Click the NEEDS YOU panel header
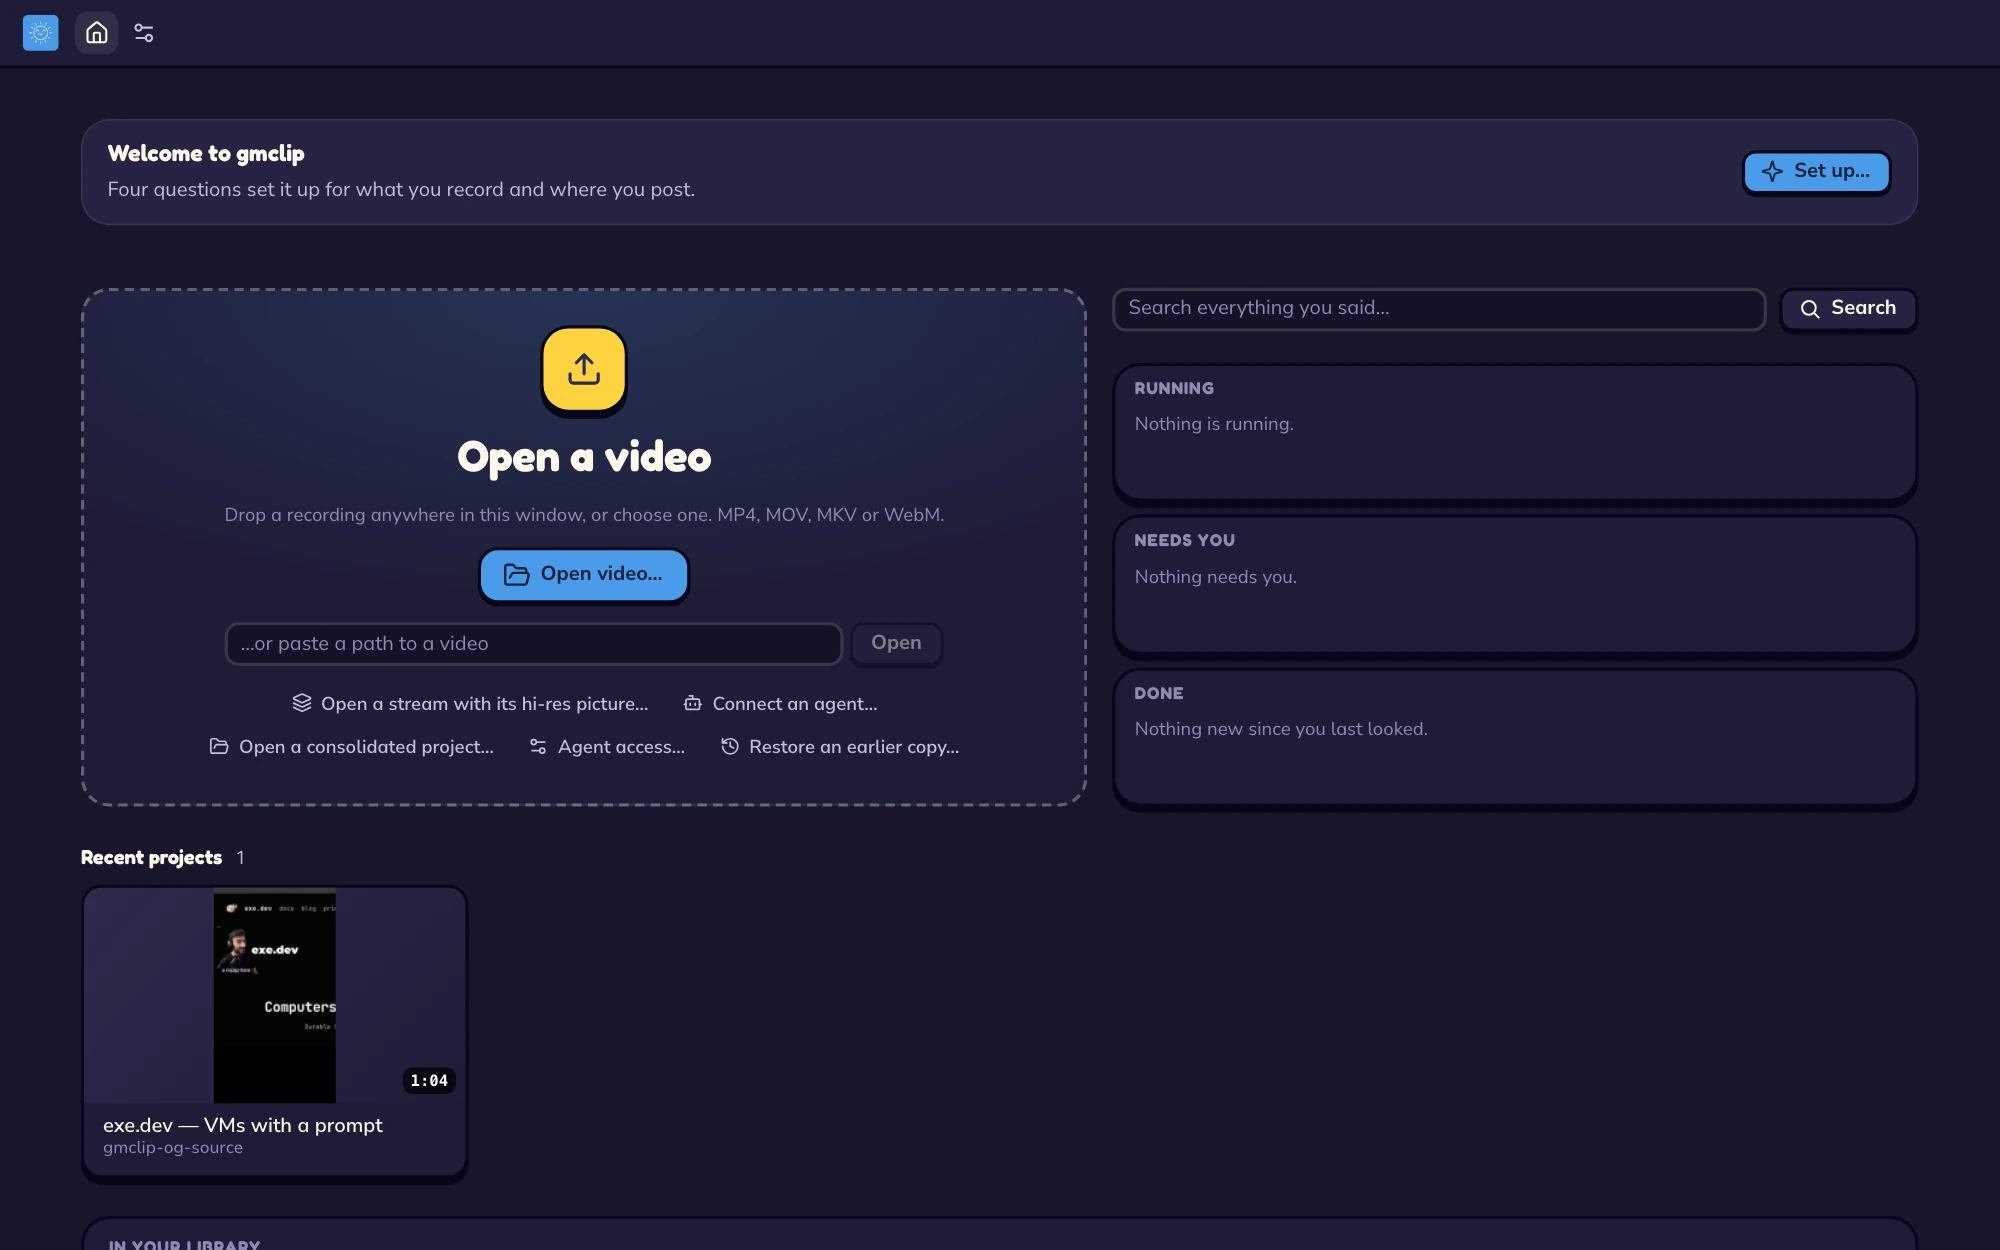 (1184, 540)
